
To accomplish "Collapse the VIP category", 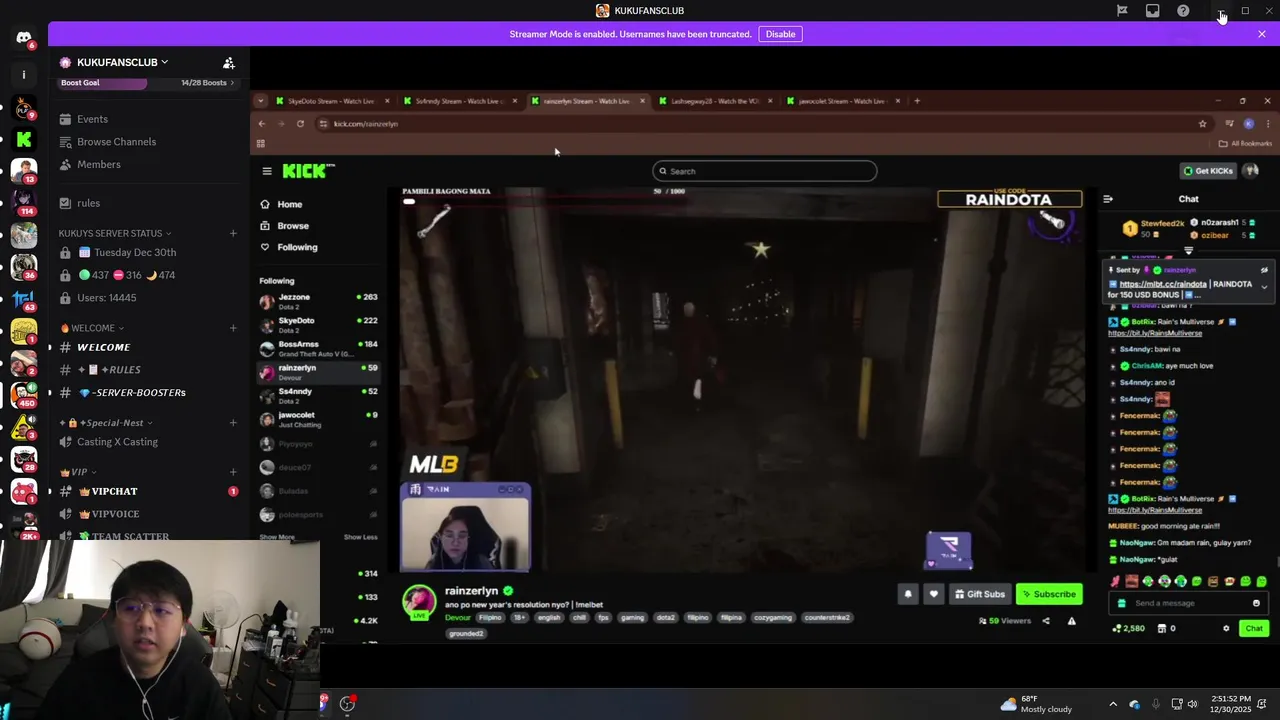I will tap(78, 472).
